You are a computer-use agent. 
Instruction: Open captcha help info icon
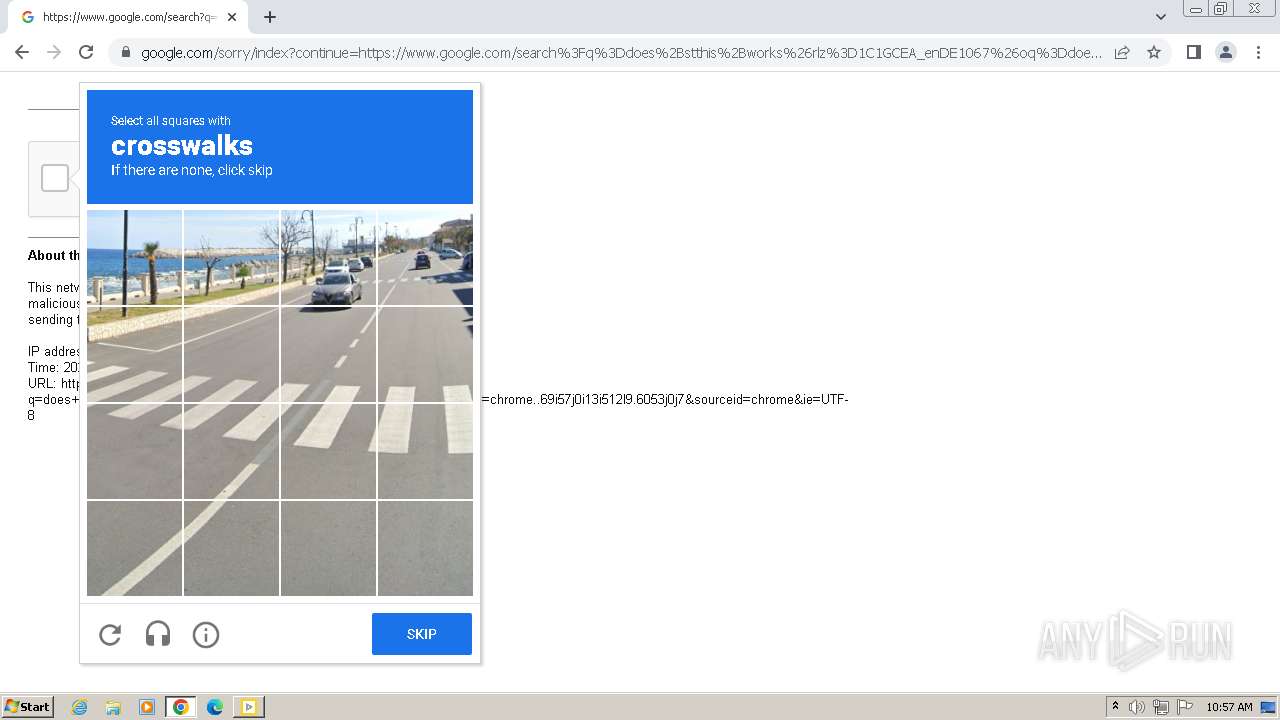(206, 634)
